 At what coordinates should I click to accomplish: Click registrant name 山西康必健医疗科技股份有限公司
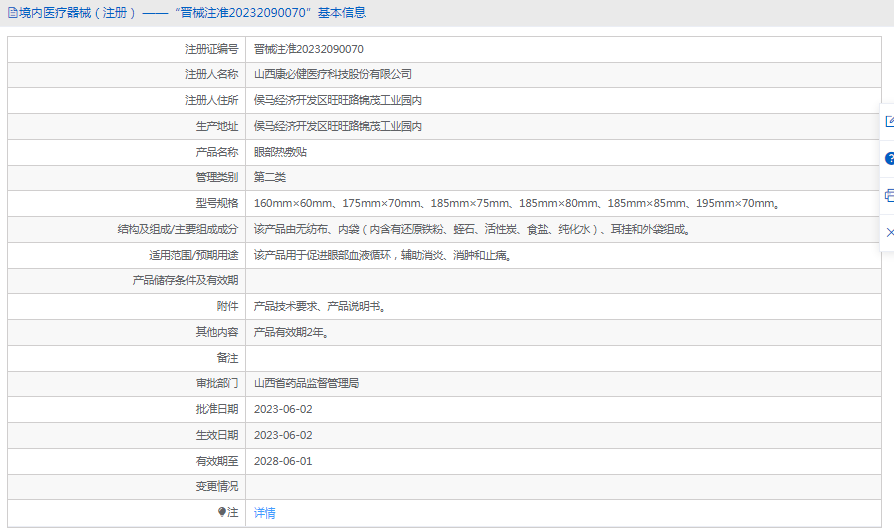(332, 74)
